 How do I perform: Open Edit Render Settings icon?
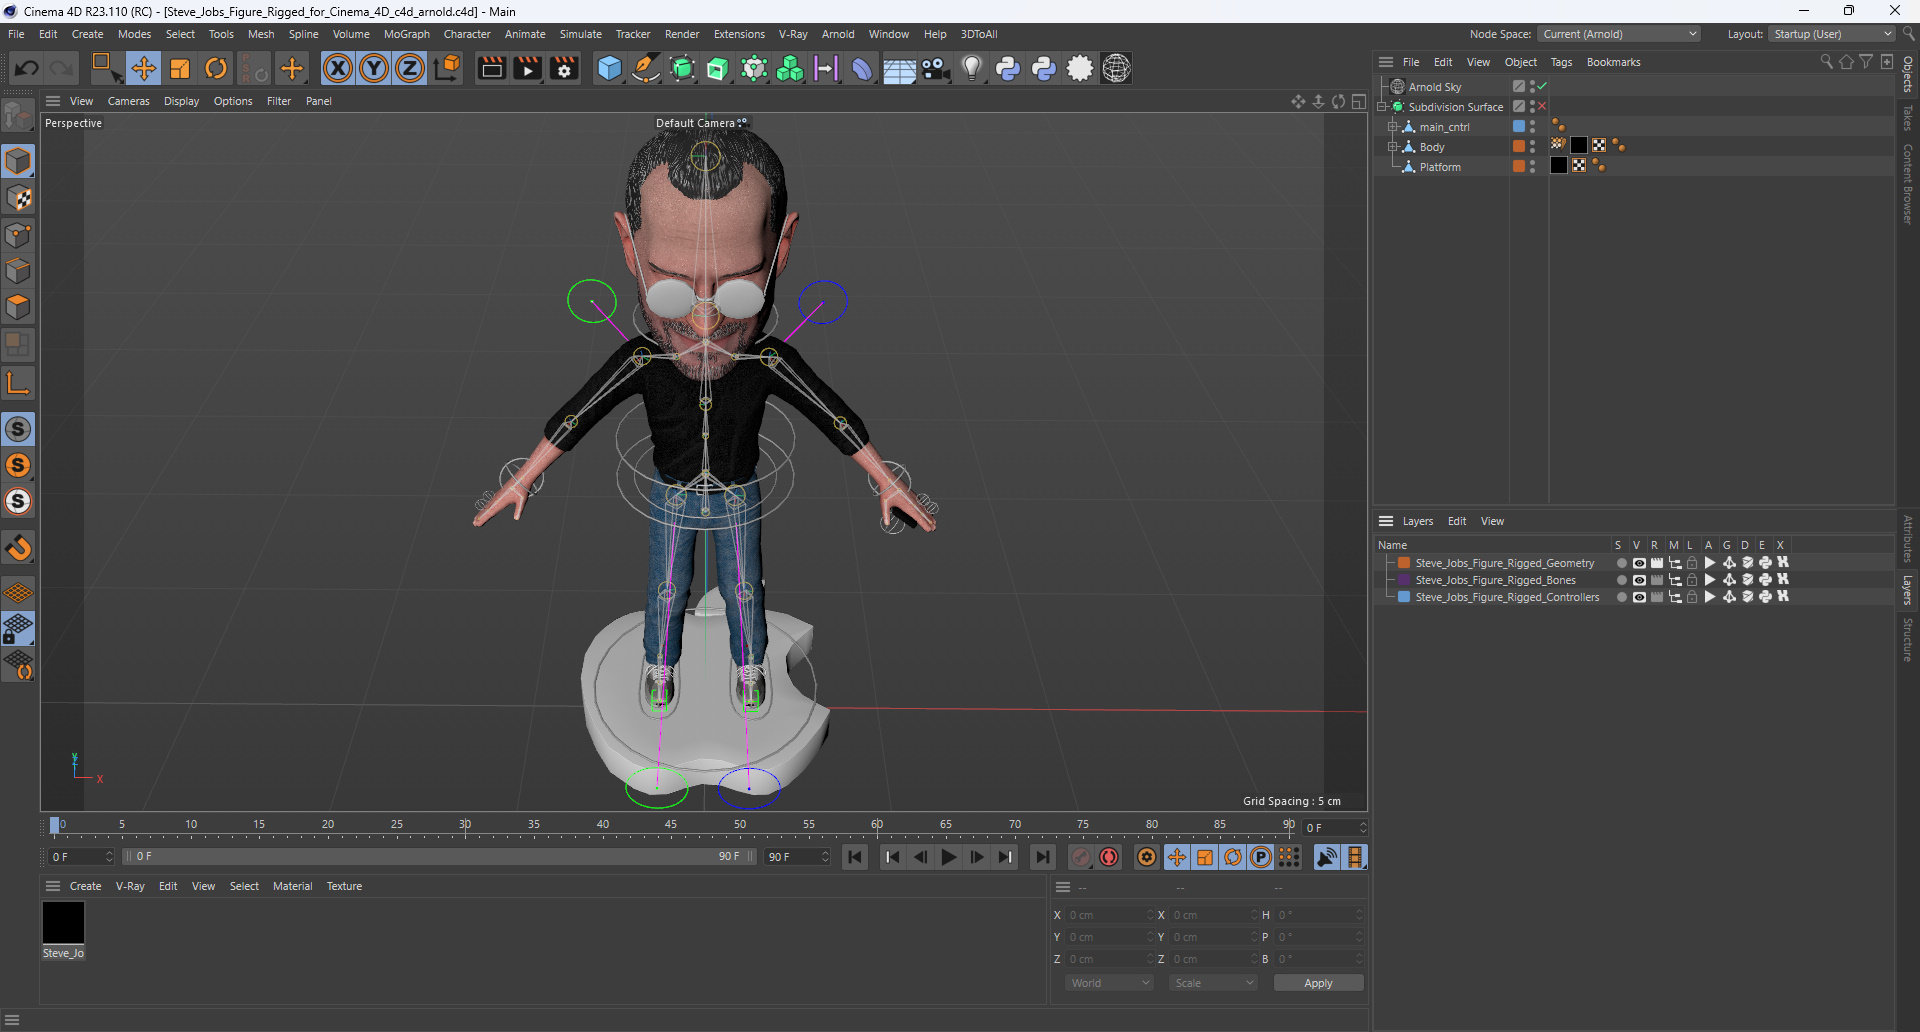click(x=565, y=68)
